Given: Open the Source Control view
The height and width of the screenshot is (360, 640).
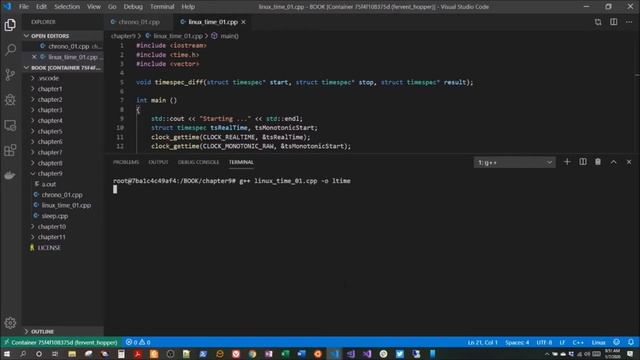Looking at the screenshot, I should [x=10, y=75].
